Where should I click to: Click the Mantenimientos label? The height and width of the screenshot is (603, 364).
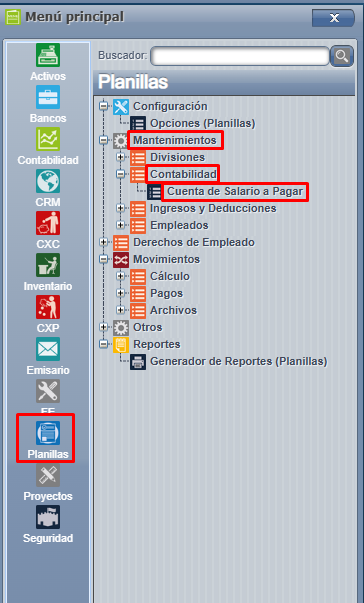(175, 140)
